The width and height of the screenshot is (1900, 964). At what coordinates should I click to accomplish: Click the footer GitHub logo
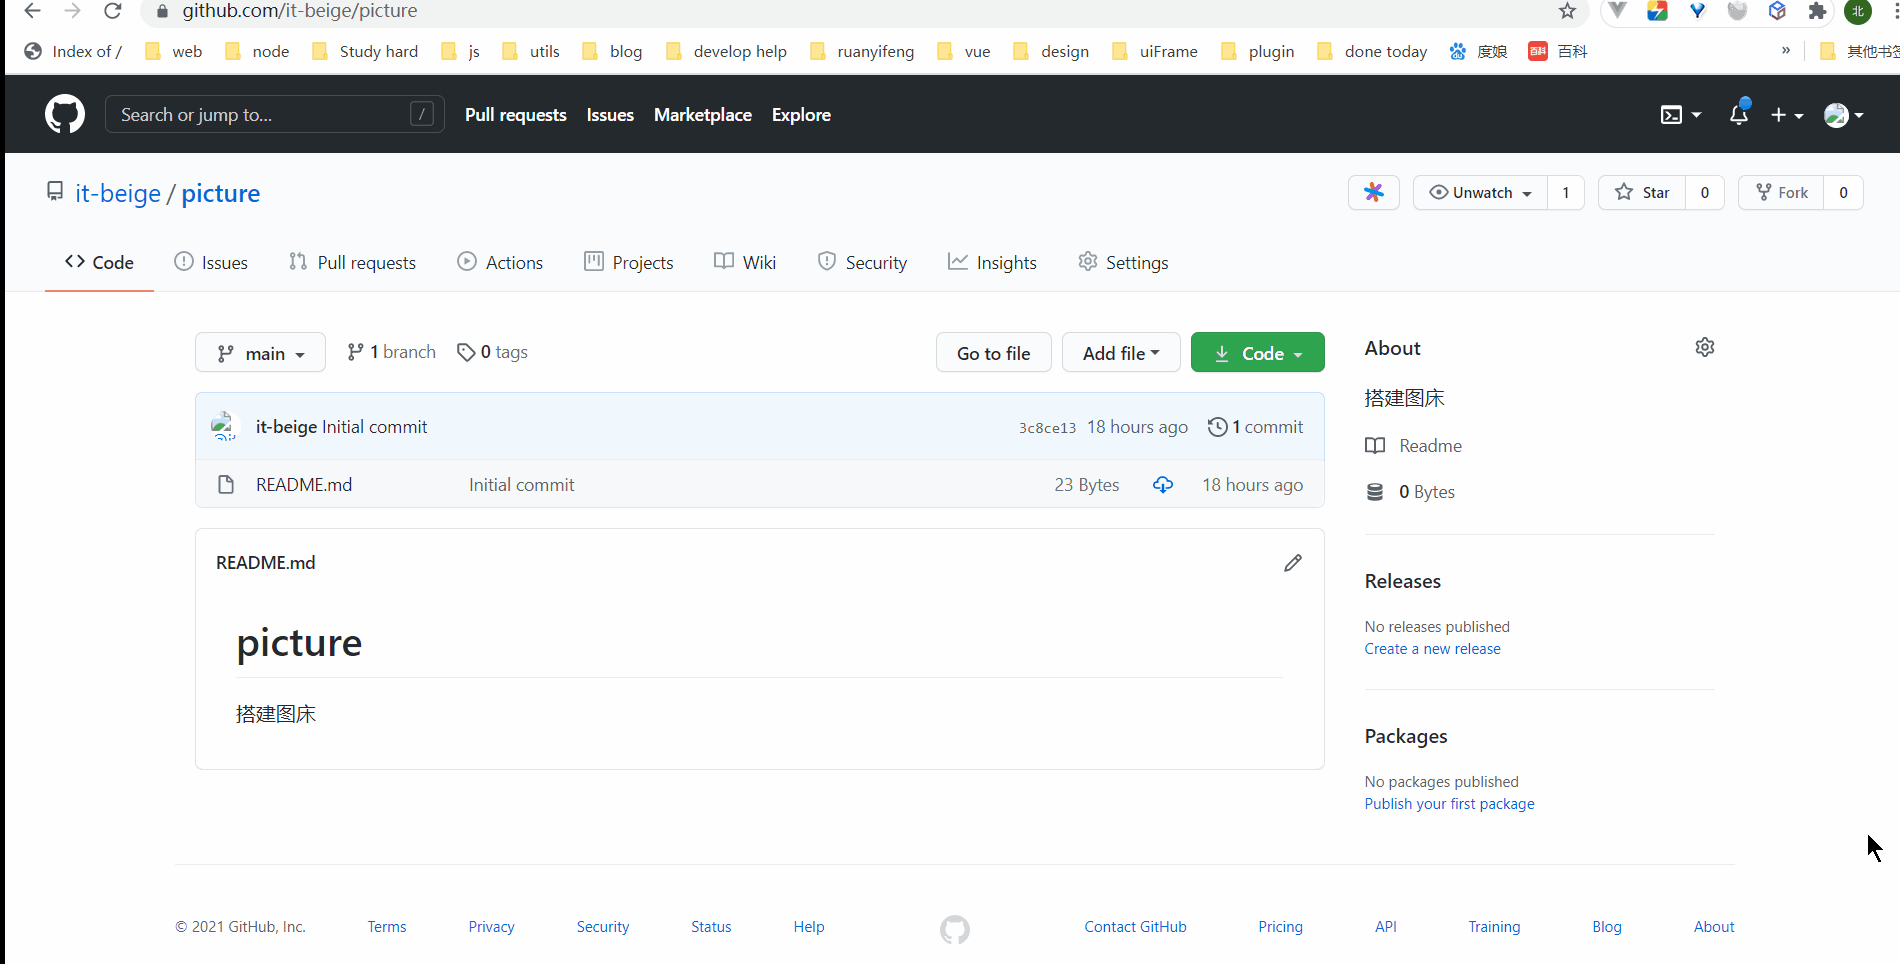pos(955,929)
